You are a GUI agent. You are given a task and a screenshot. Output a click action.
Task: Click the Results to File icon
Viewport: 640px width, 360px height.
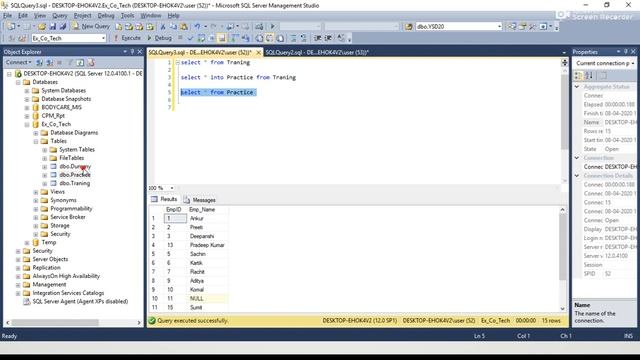(x=280, y=38)
